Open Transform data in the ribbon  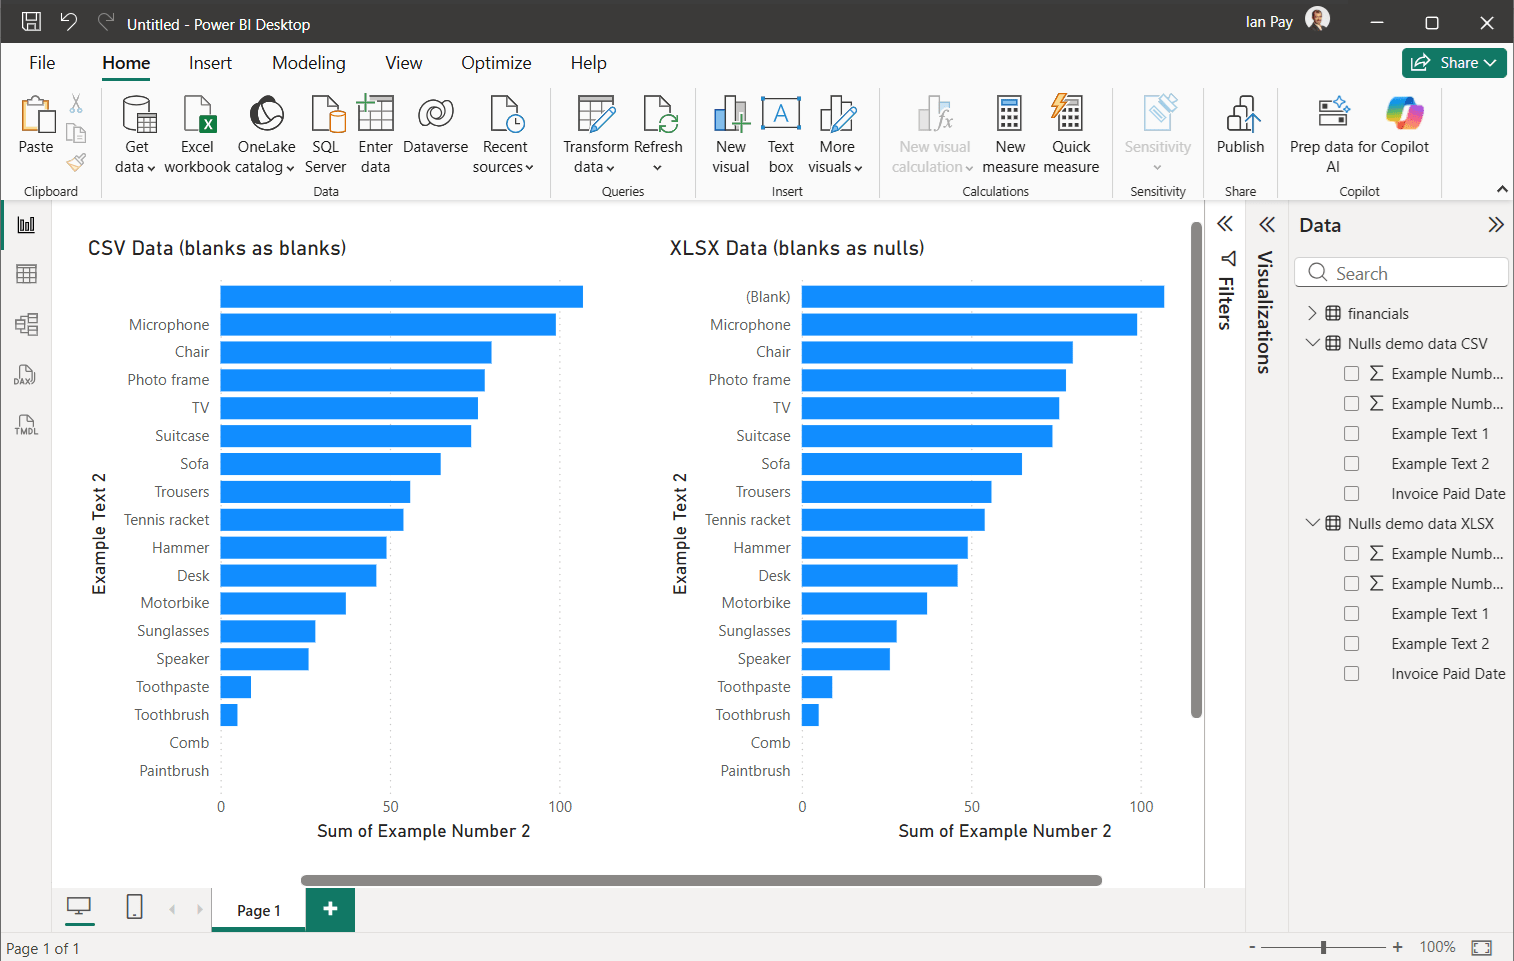[596, 116]
